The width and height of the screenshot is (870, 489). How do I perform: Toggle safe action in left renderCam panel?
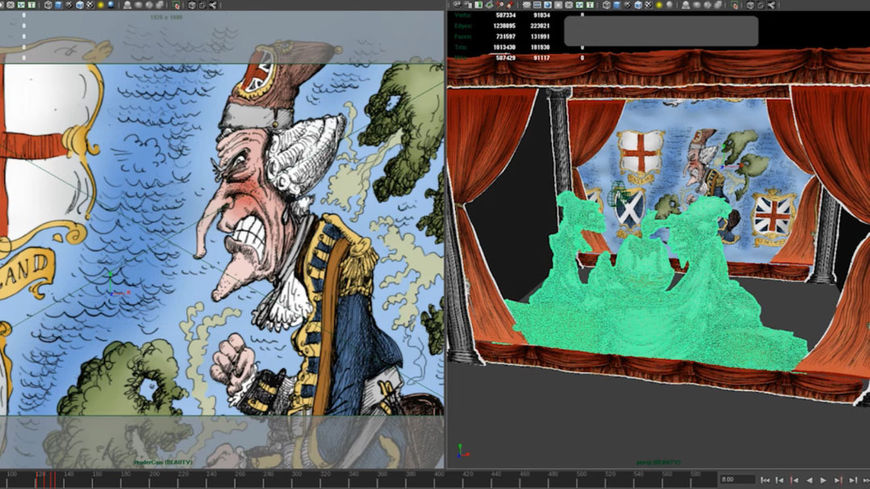pos(21,5)
